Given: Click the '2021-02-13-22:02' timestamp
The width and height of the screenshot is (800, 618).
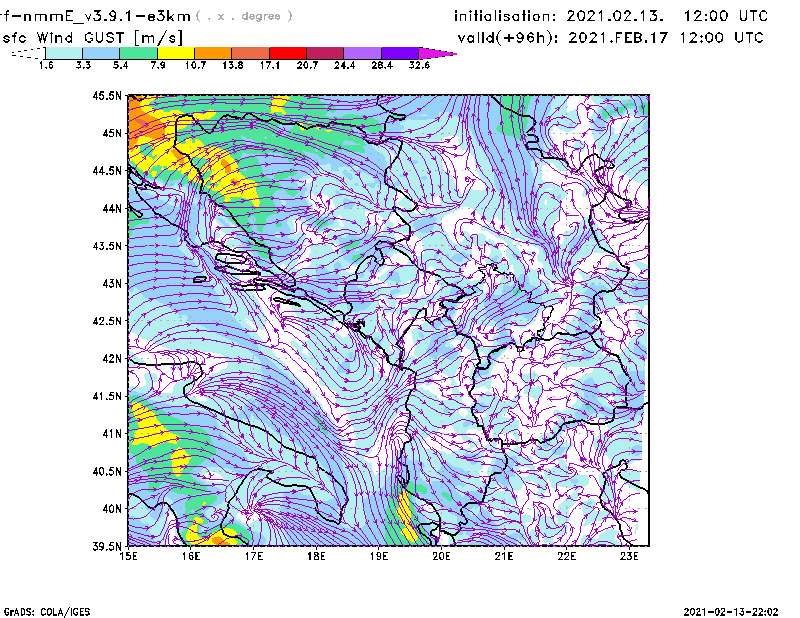Looking at the screenshot, I should point(731,612).
